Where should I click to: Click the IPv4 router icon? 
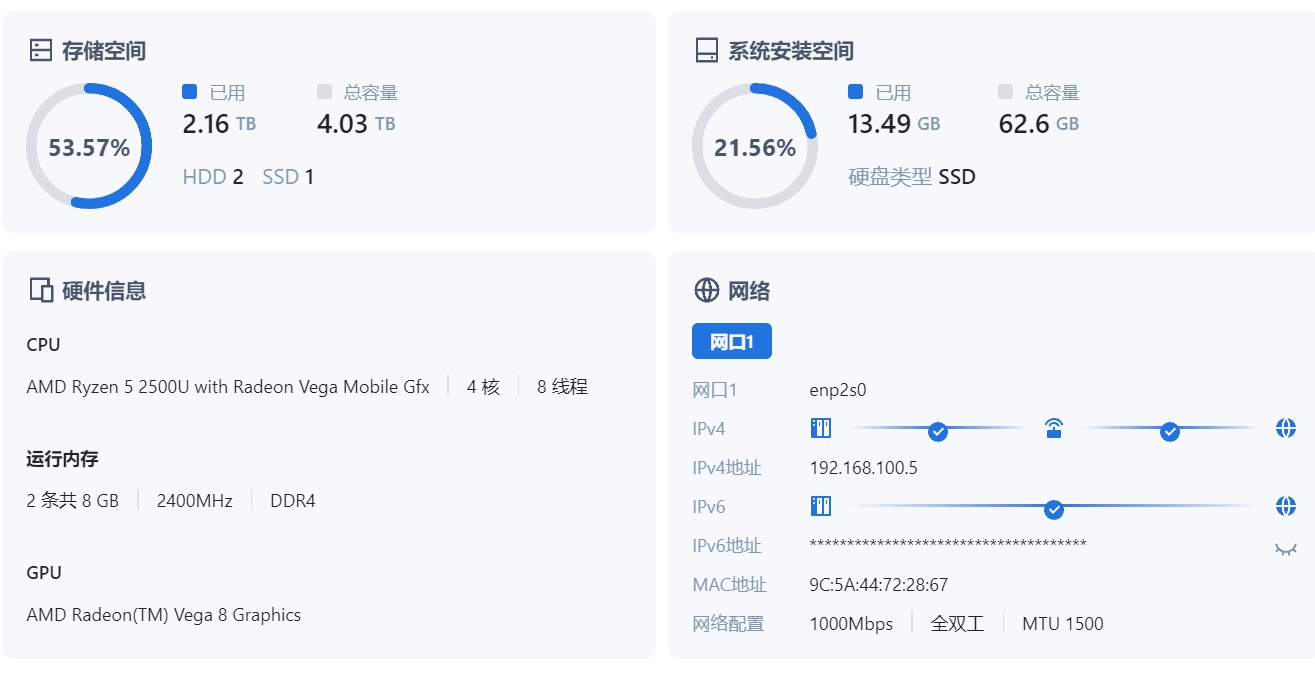1054,429
